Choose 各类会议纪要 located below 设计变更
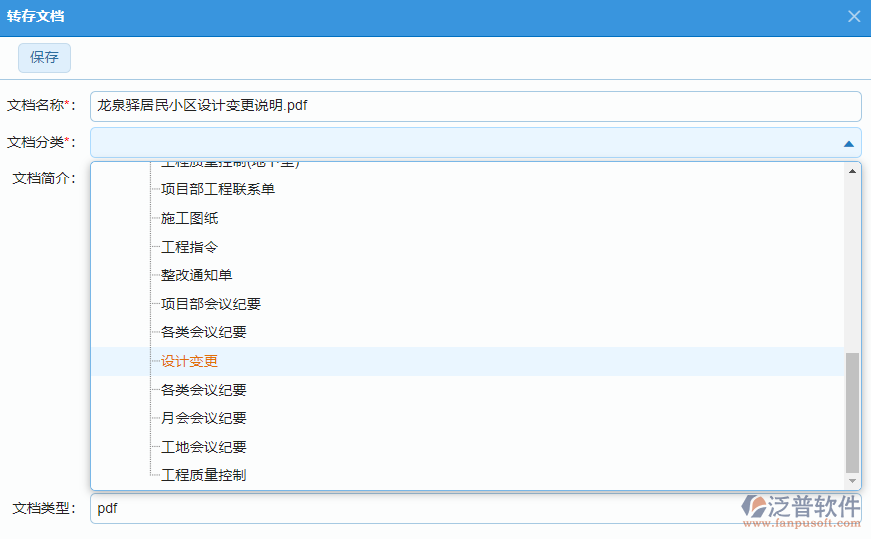The height and width of the screenshot is (539, 871). 203,390
